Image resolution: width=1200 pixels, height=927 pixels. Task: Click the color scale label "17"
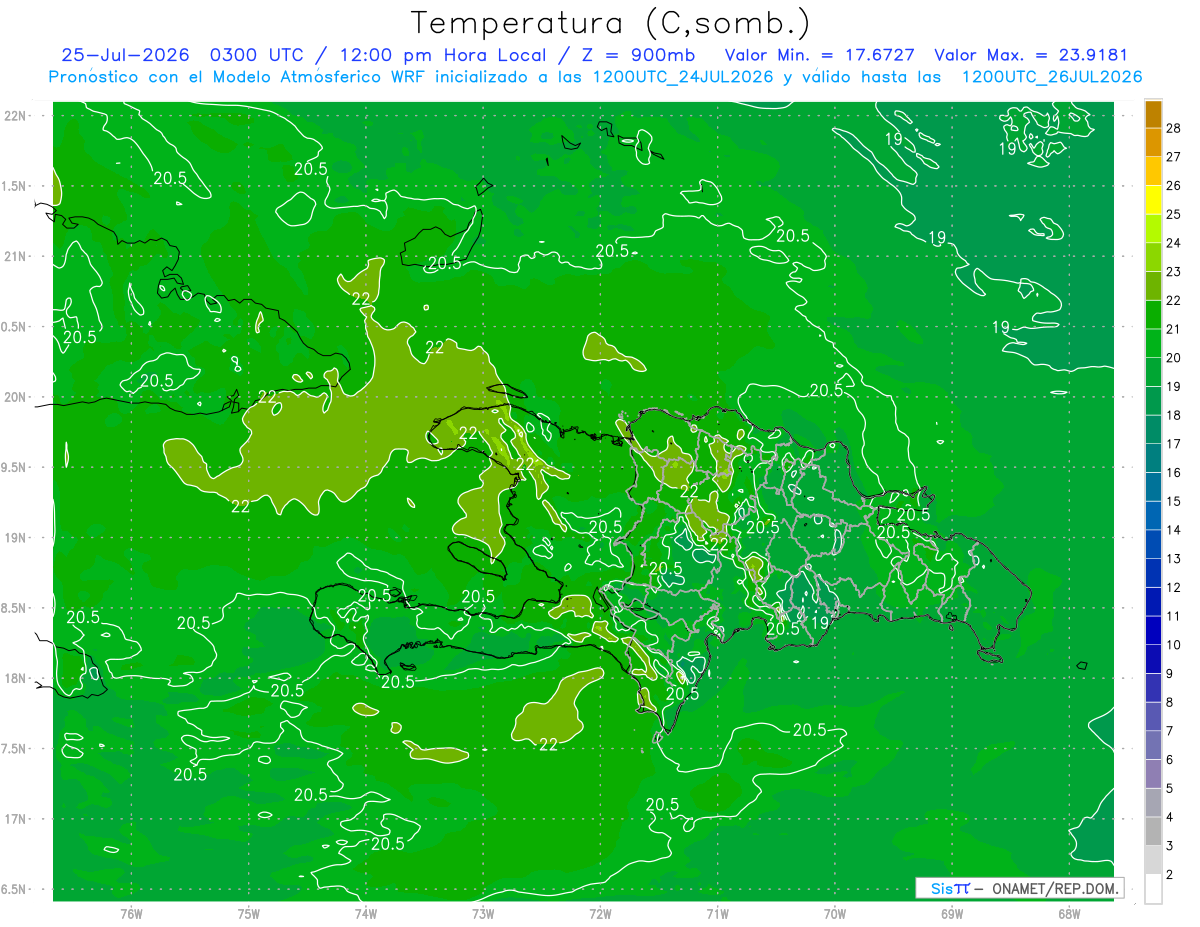[1175, 443]
